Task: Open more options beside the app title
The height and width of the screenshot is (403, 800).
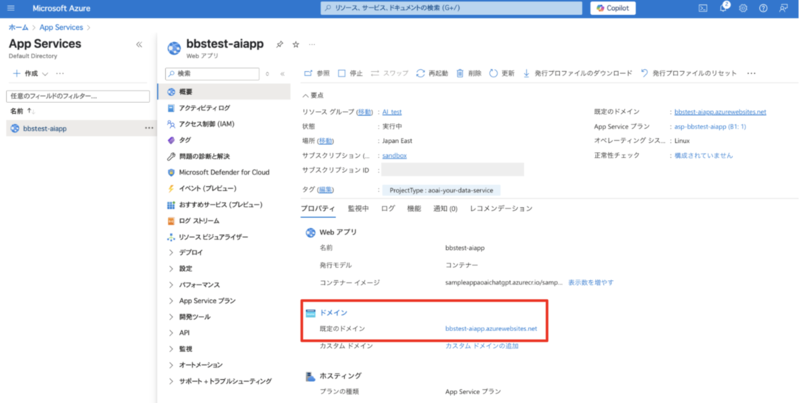Action: tap(312, 44)
